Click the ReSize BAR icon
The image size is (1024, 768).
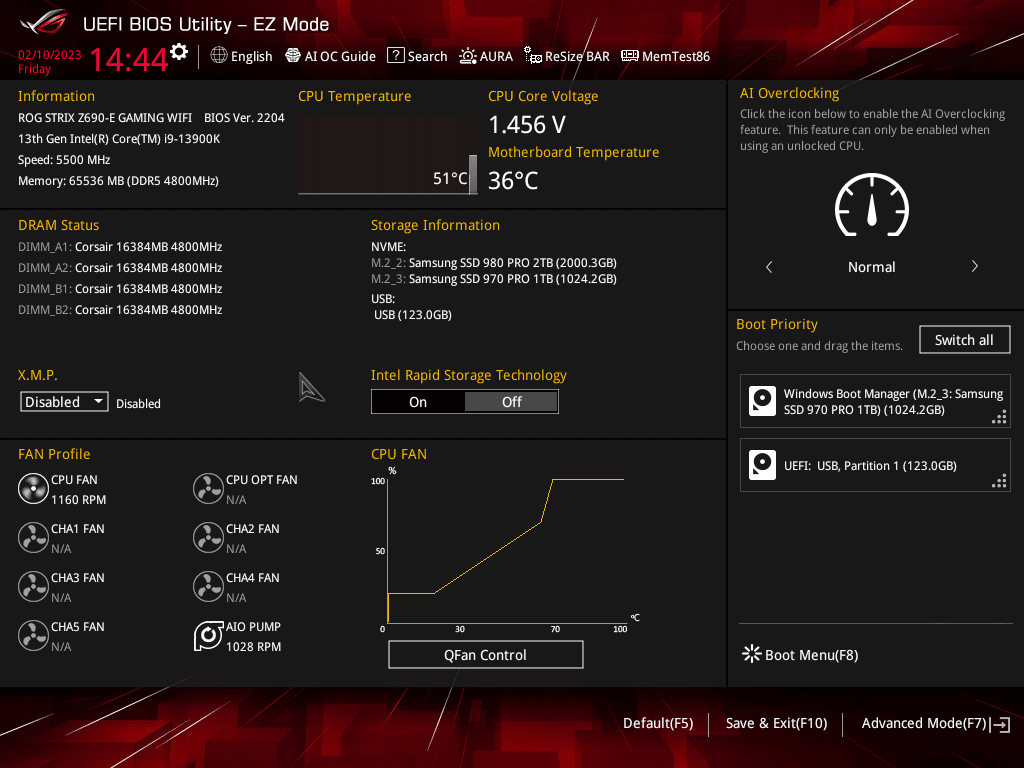(x=533, y=56)
